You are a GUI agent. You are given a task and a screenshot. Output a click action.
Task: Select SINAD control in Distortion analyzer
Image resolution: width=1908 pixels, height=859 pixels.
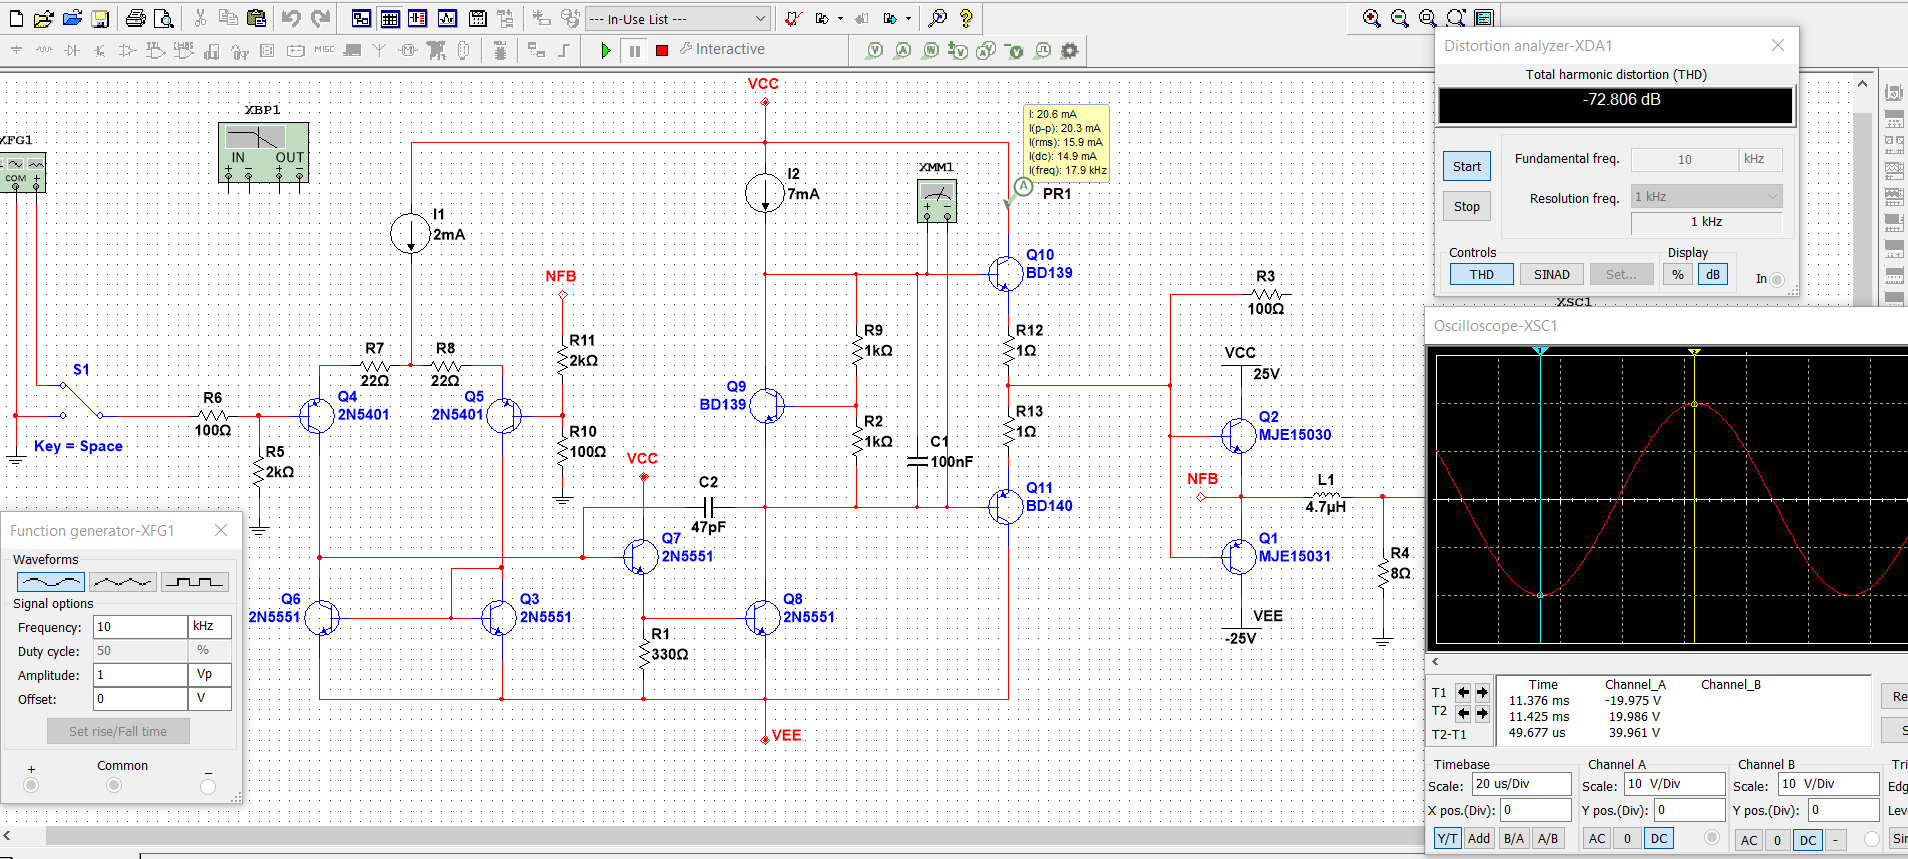pyautogui.click(x=1552, y=274)
